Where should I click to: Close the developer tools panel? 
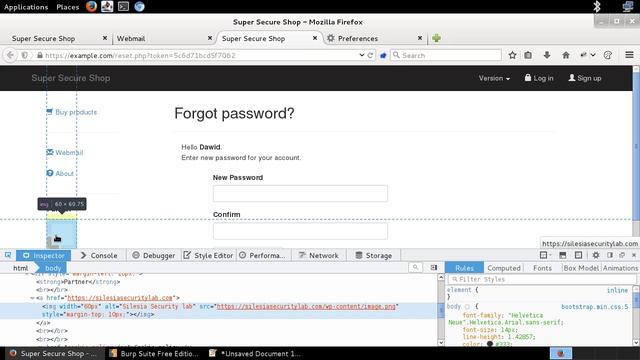point(634,256)
